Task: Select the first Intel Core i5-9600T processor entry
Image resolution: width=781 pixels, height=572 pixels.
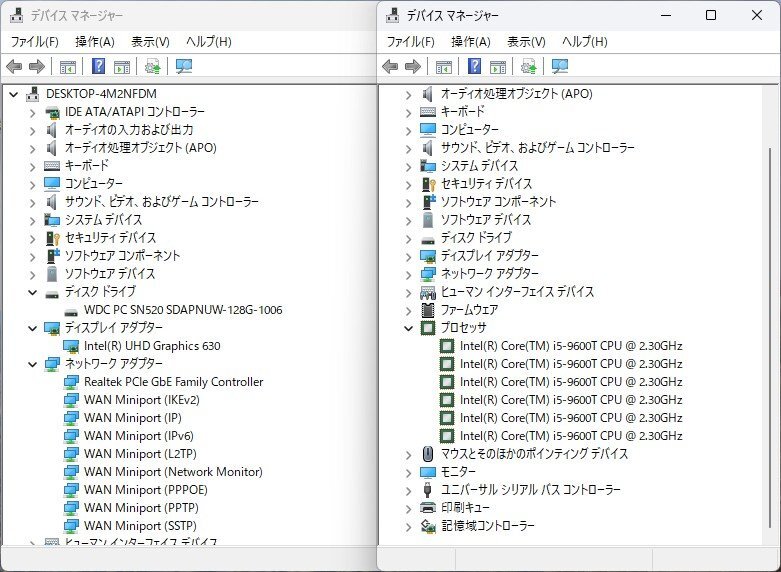Action: coord(570,346)
